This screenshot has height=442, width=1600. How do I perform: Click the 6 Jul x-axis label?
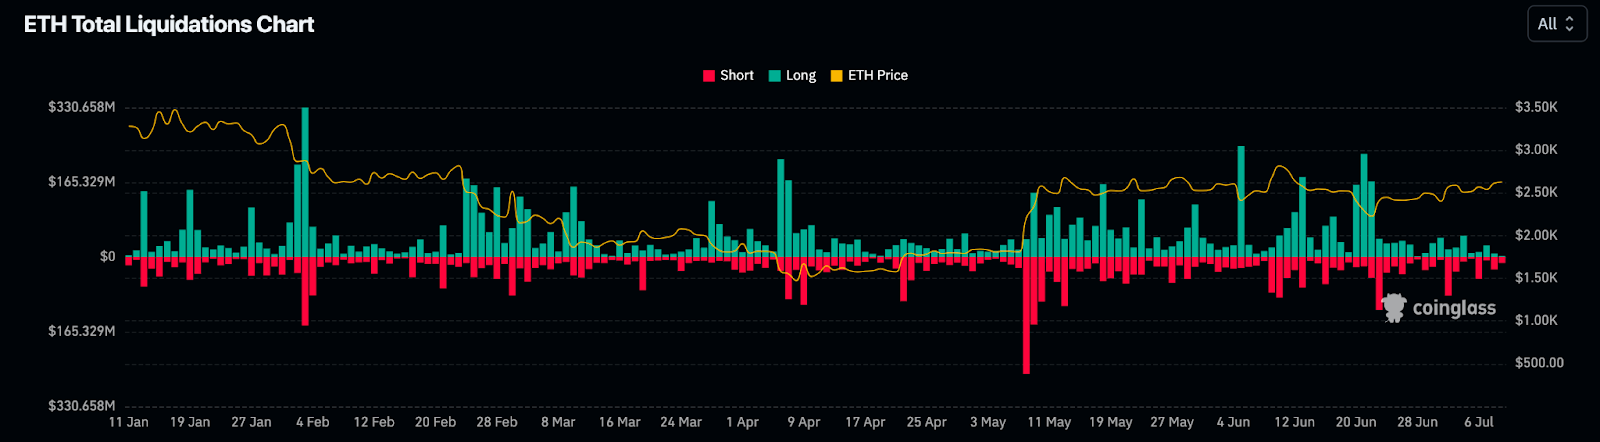(x=1479, y=422)
